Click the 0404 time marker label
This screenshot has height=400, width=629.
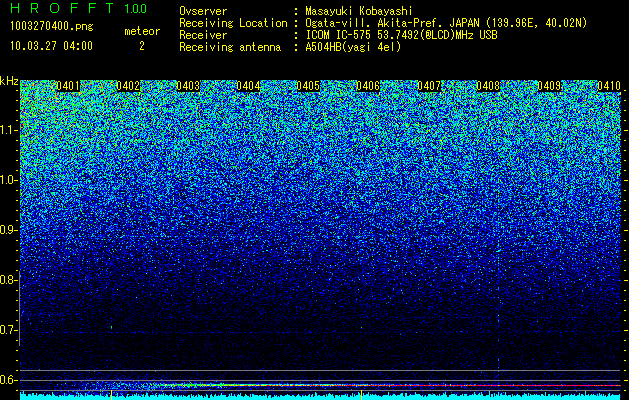[248, 86]
